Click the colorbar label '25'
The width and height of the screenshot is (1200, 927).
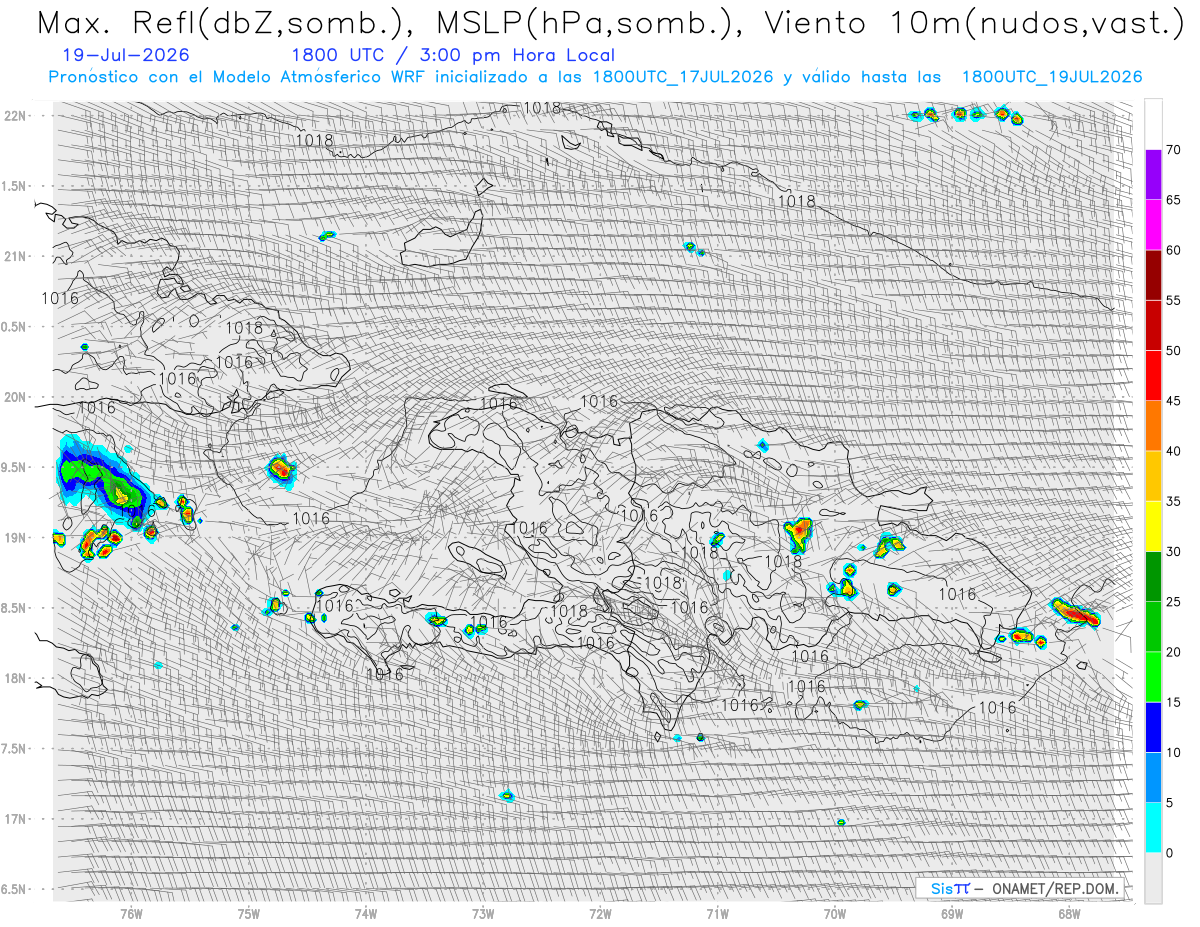point(1173,602)
